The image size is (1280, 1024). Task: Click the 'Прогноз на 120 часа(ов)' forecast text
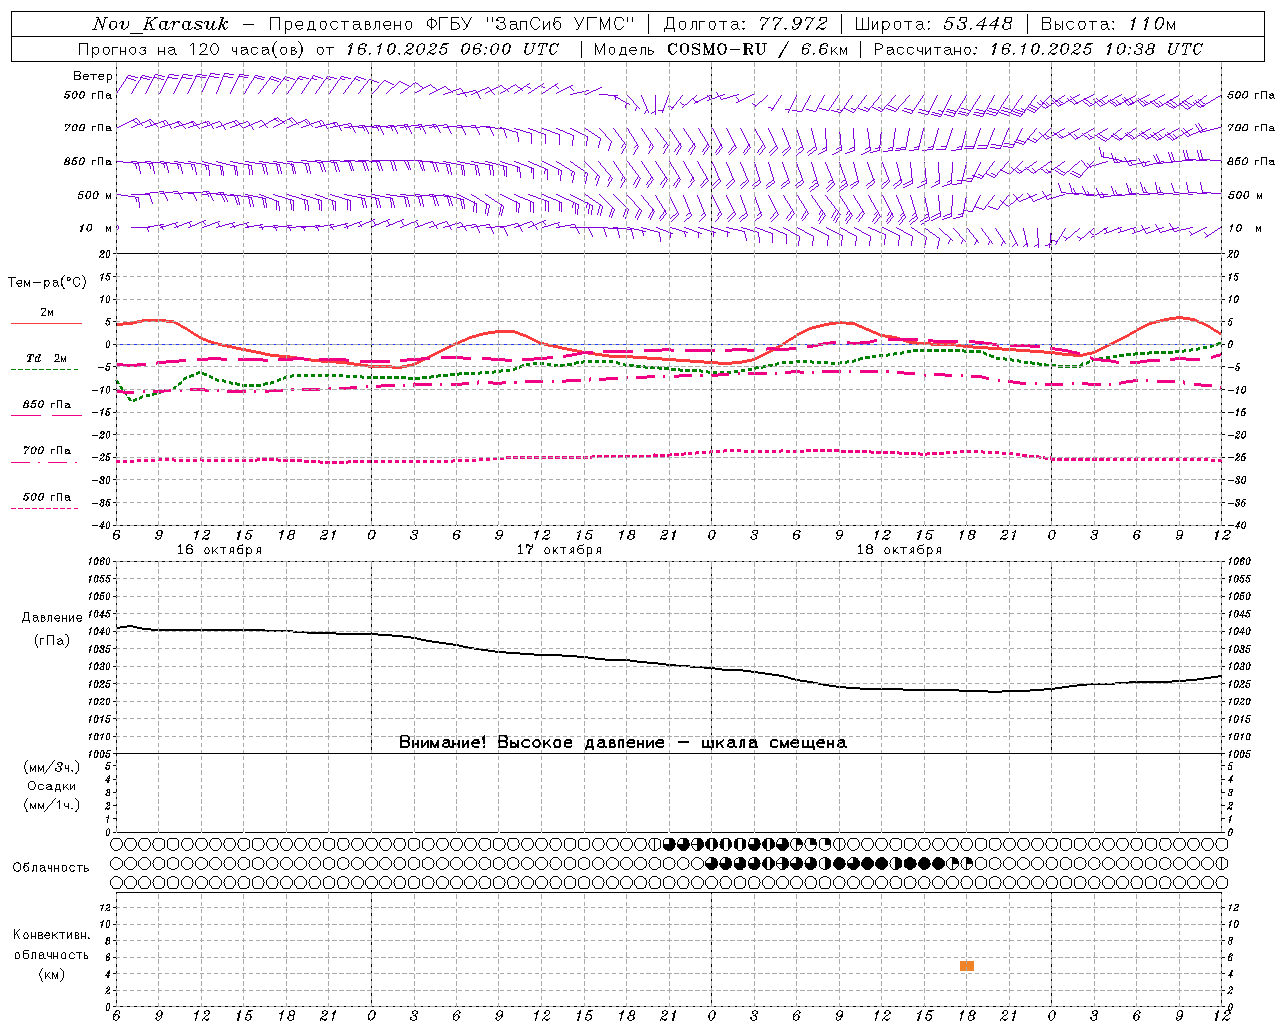194,49
